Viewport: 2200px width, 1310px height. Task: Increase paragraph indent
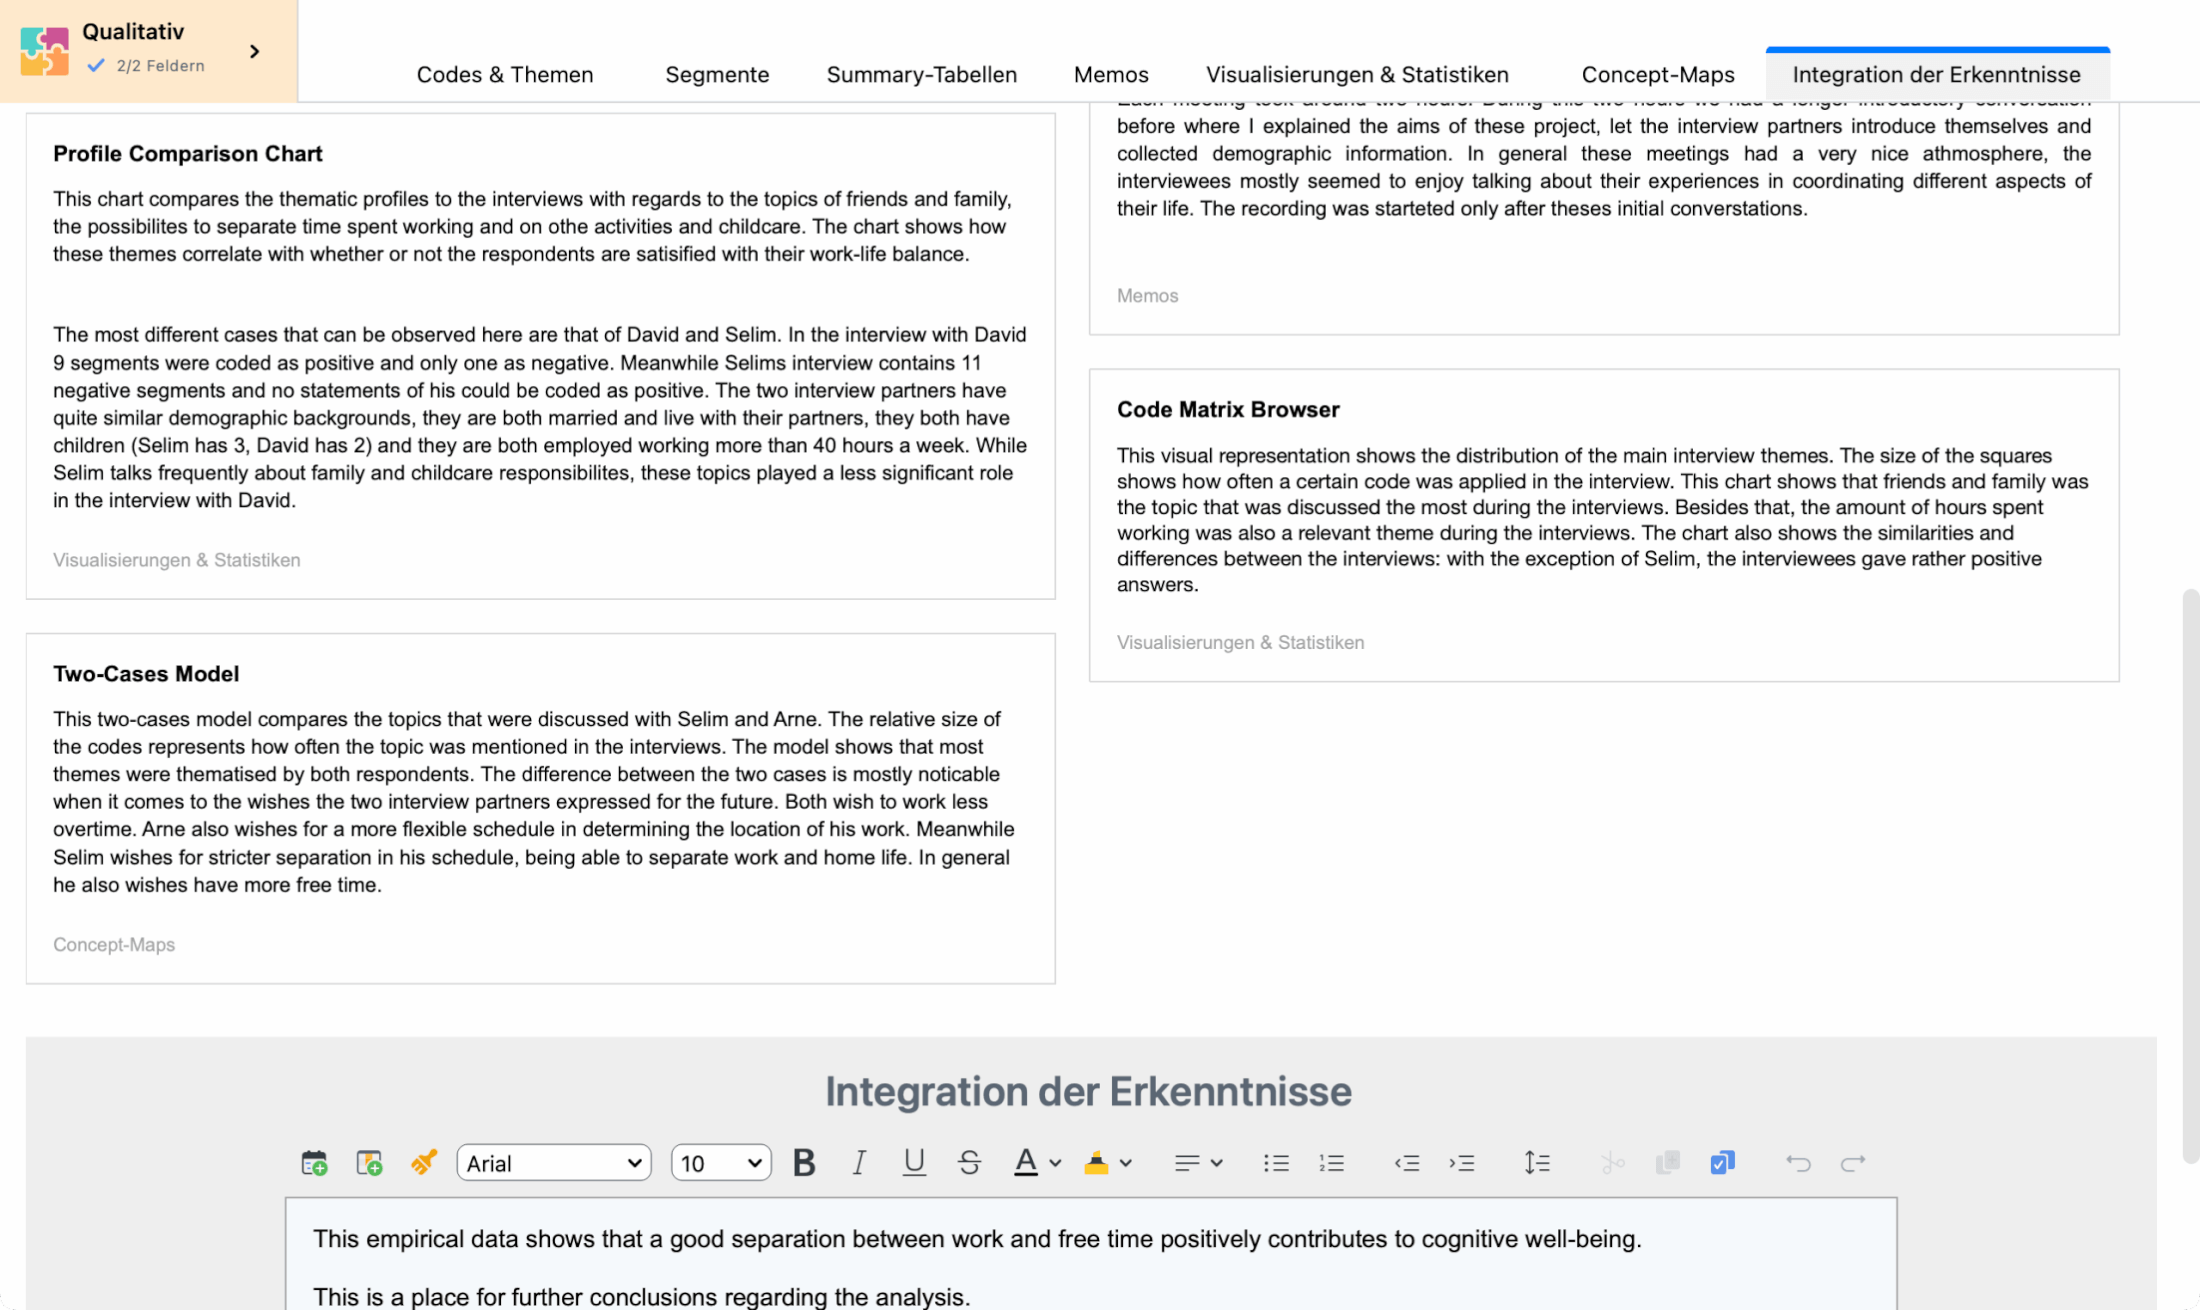(1462, 1163)
